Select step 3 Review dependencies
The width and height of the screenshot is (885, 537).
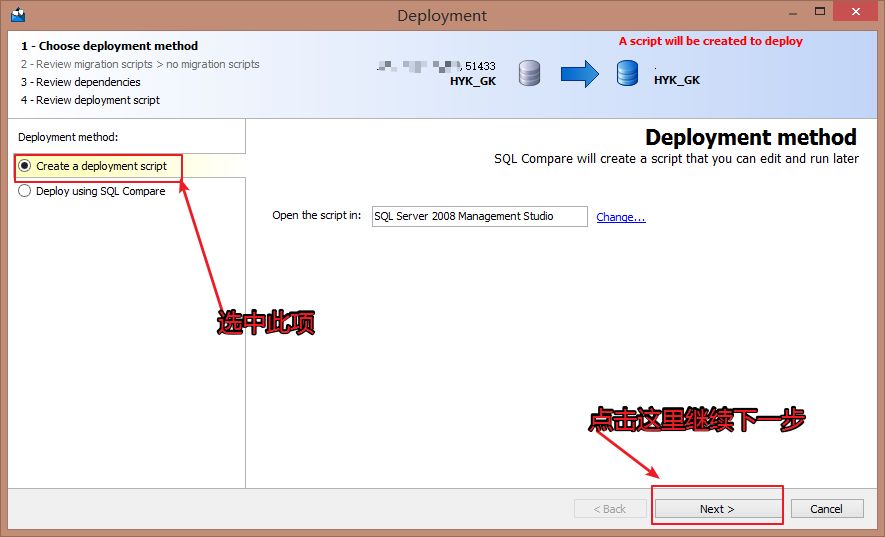[x=81, y=82]
